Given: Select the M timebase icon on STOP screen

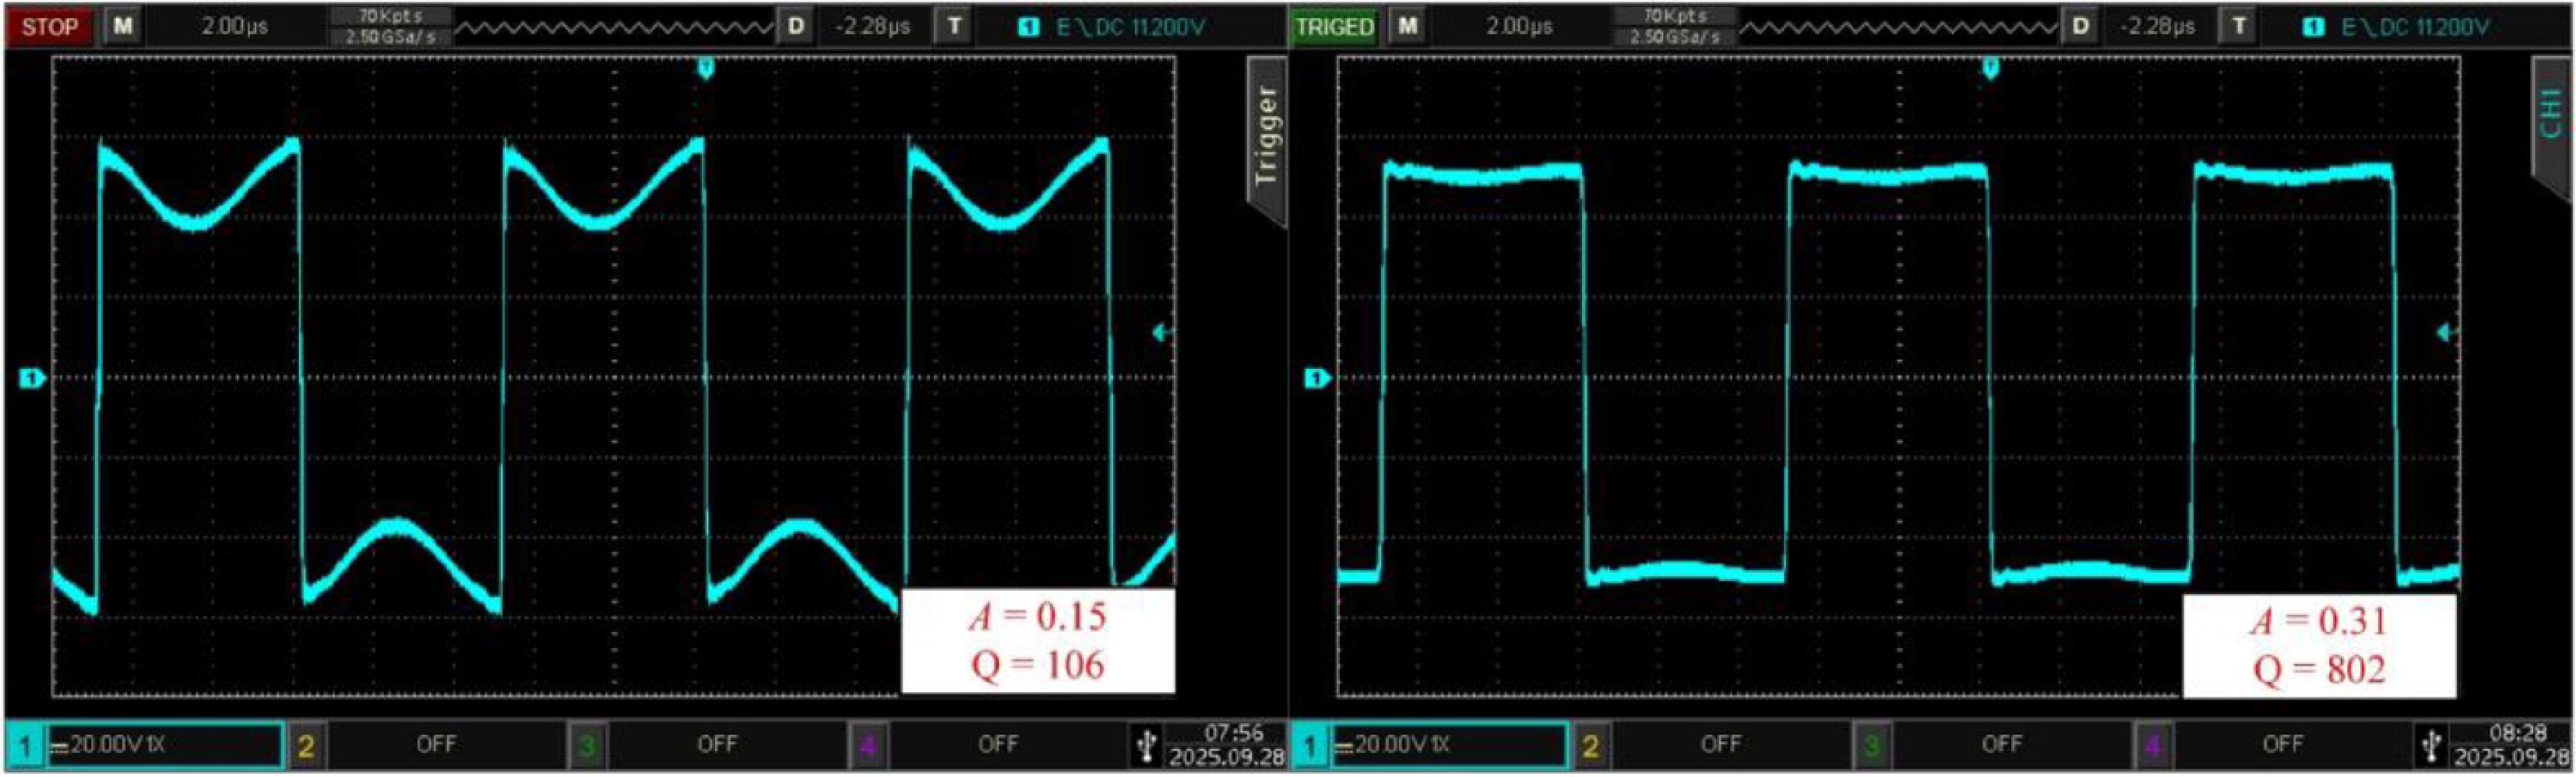Looking at the screenshot, I should [x=122, y=26].
